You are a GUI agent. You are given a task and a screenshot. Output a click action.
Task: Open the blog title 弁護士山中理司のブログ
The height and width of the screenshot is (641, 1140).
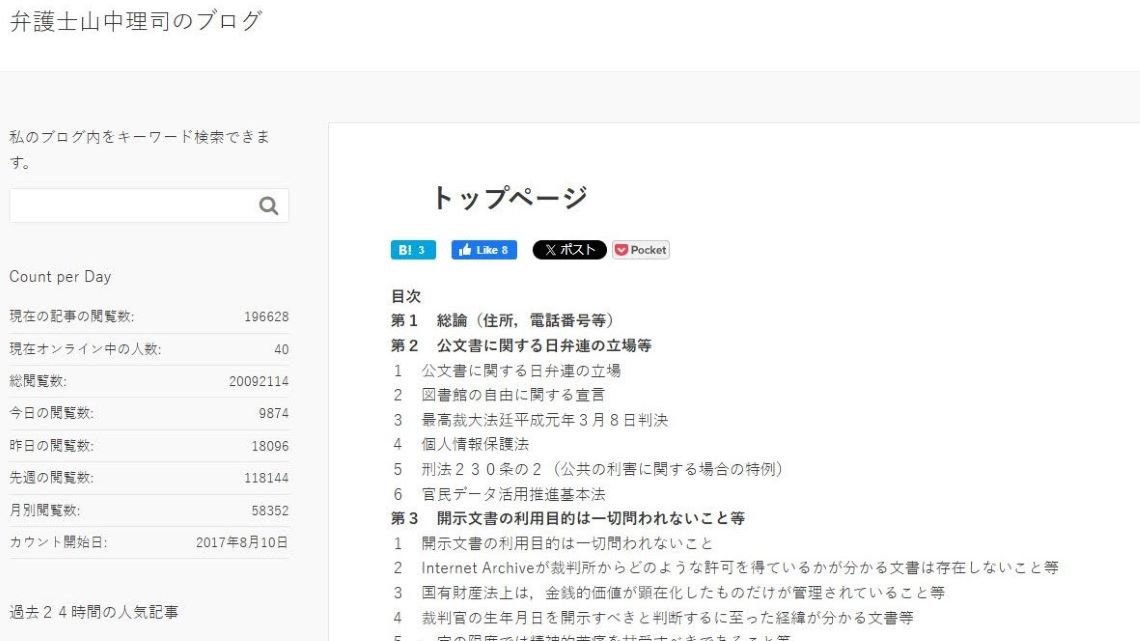click(136, 21)
